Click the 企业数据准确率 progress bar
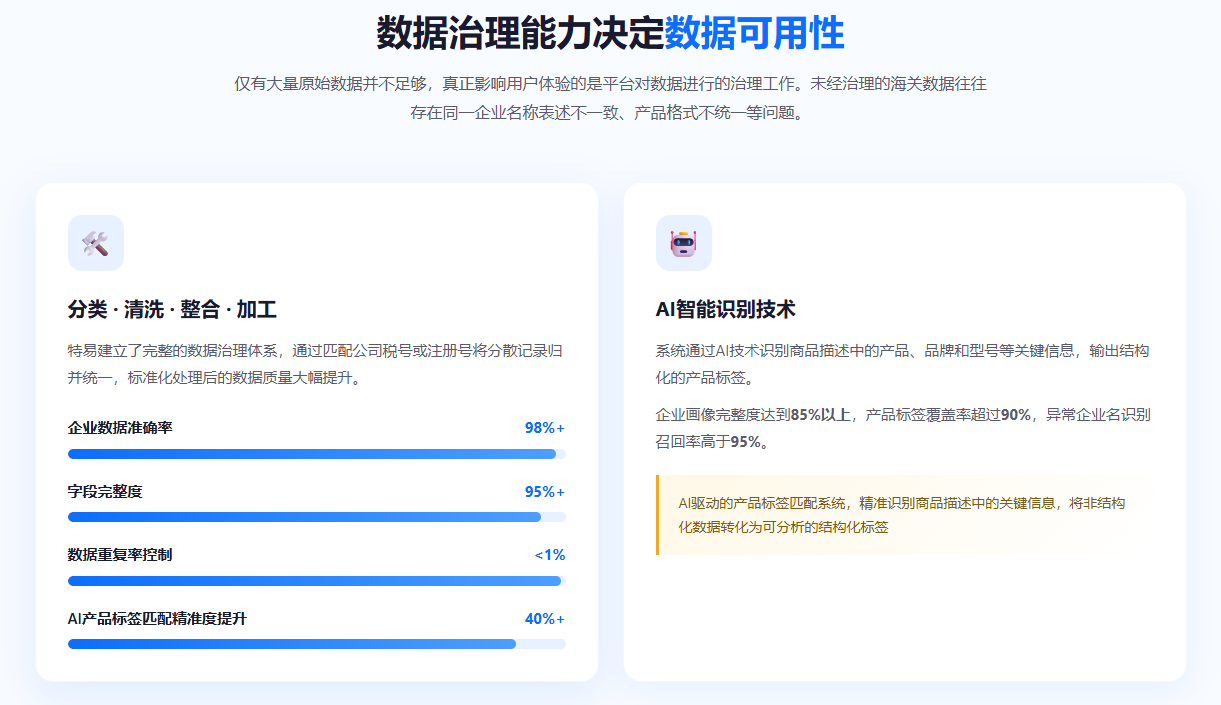1221x705 pixels. 317,454
